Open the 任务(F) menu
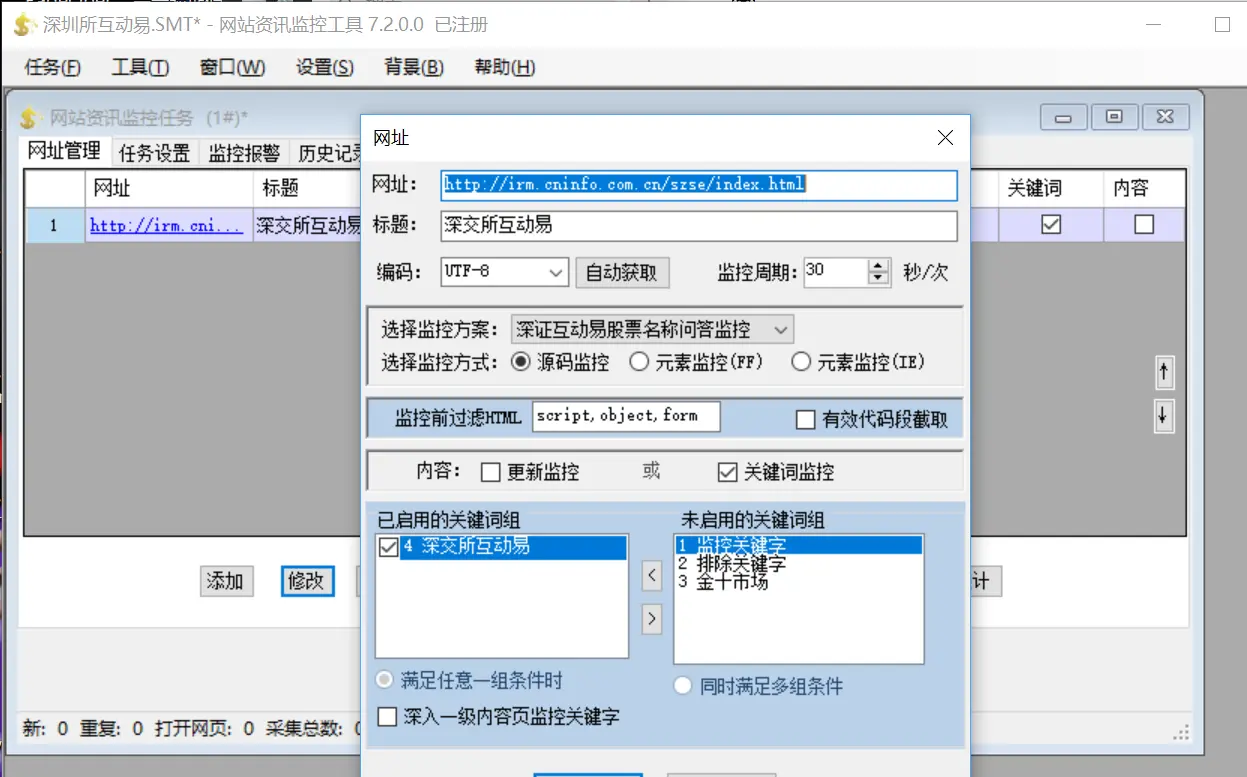Screen dimensions: 1247x777 click(x=52, y=68)
